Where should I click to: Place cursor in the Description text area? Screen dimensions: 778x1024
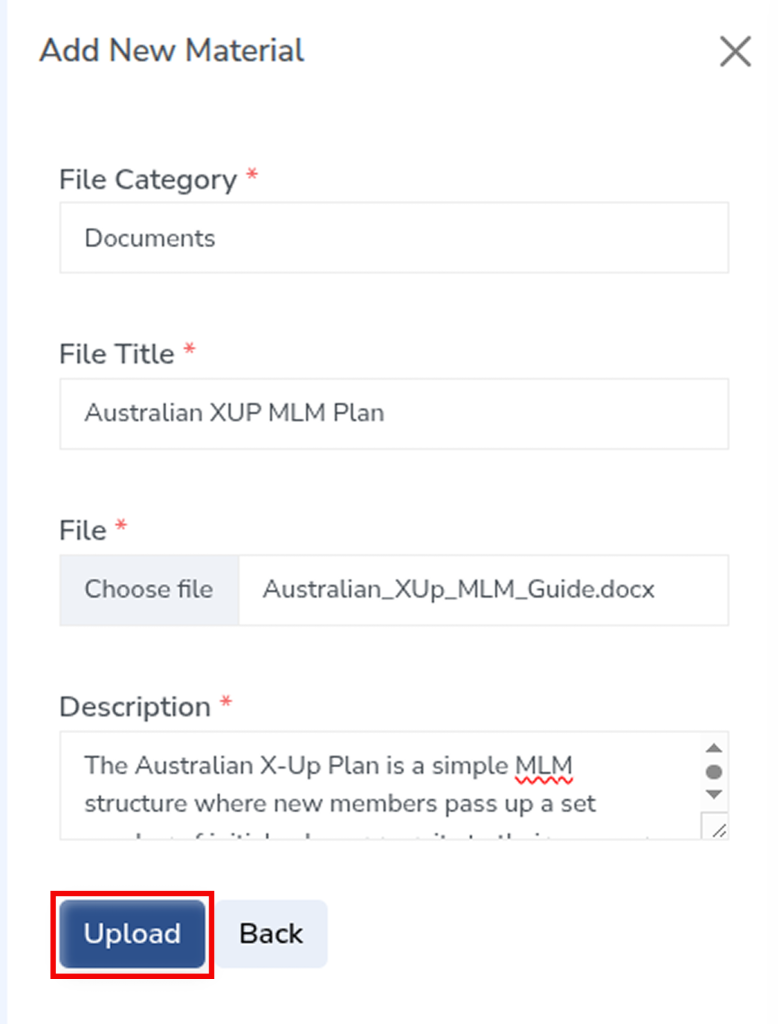coord(380,785)
